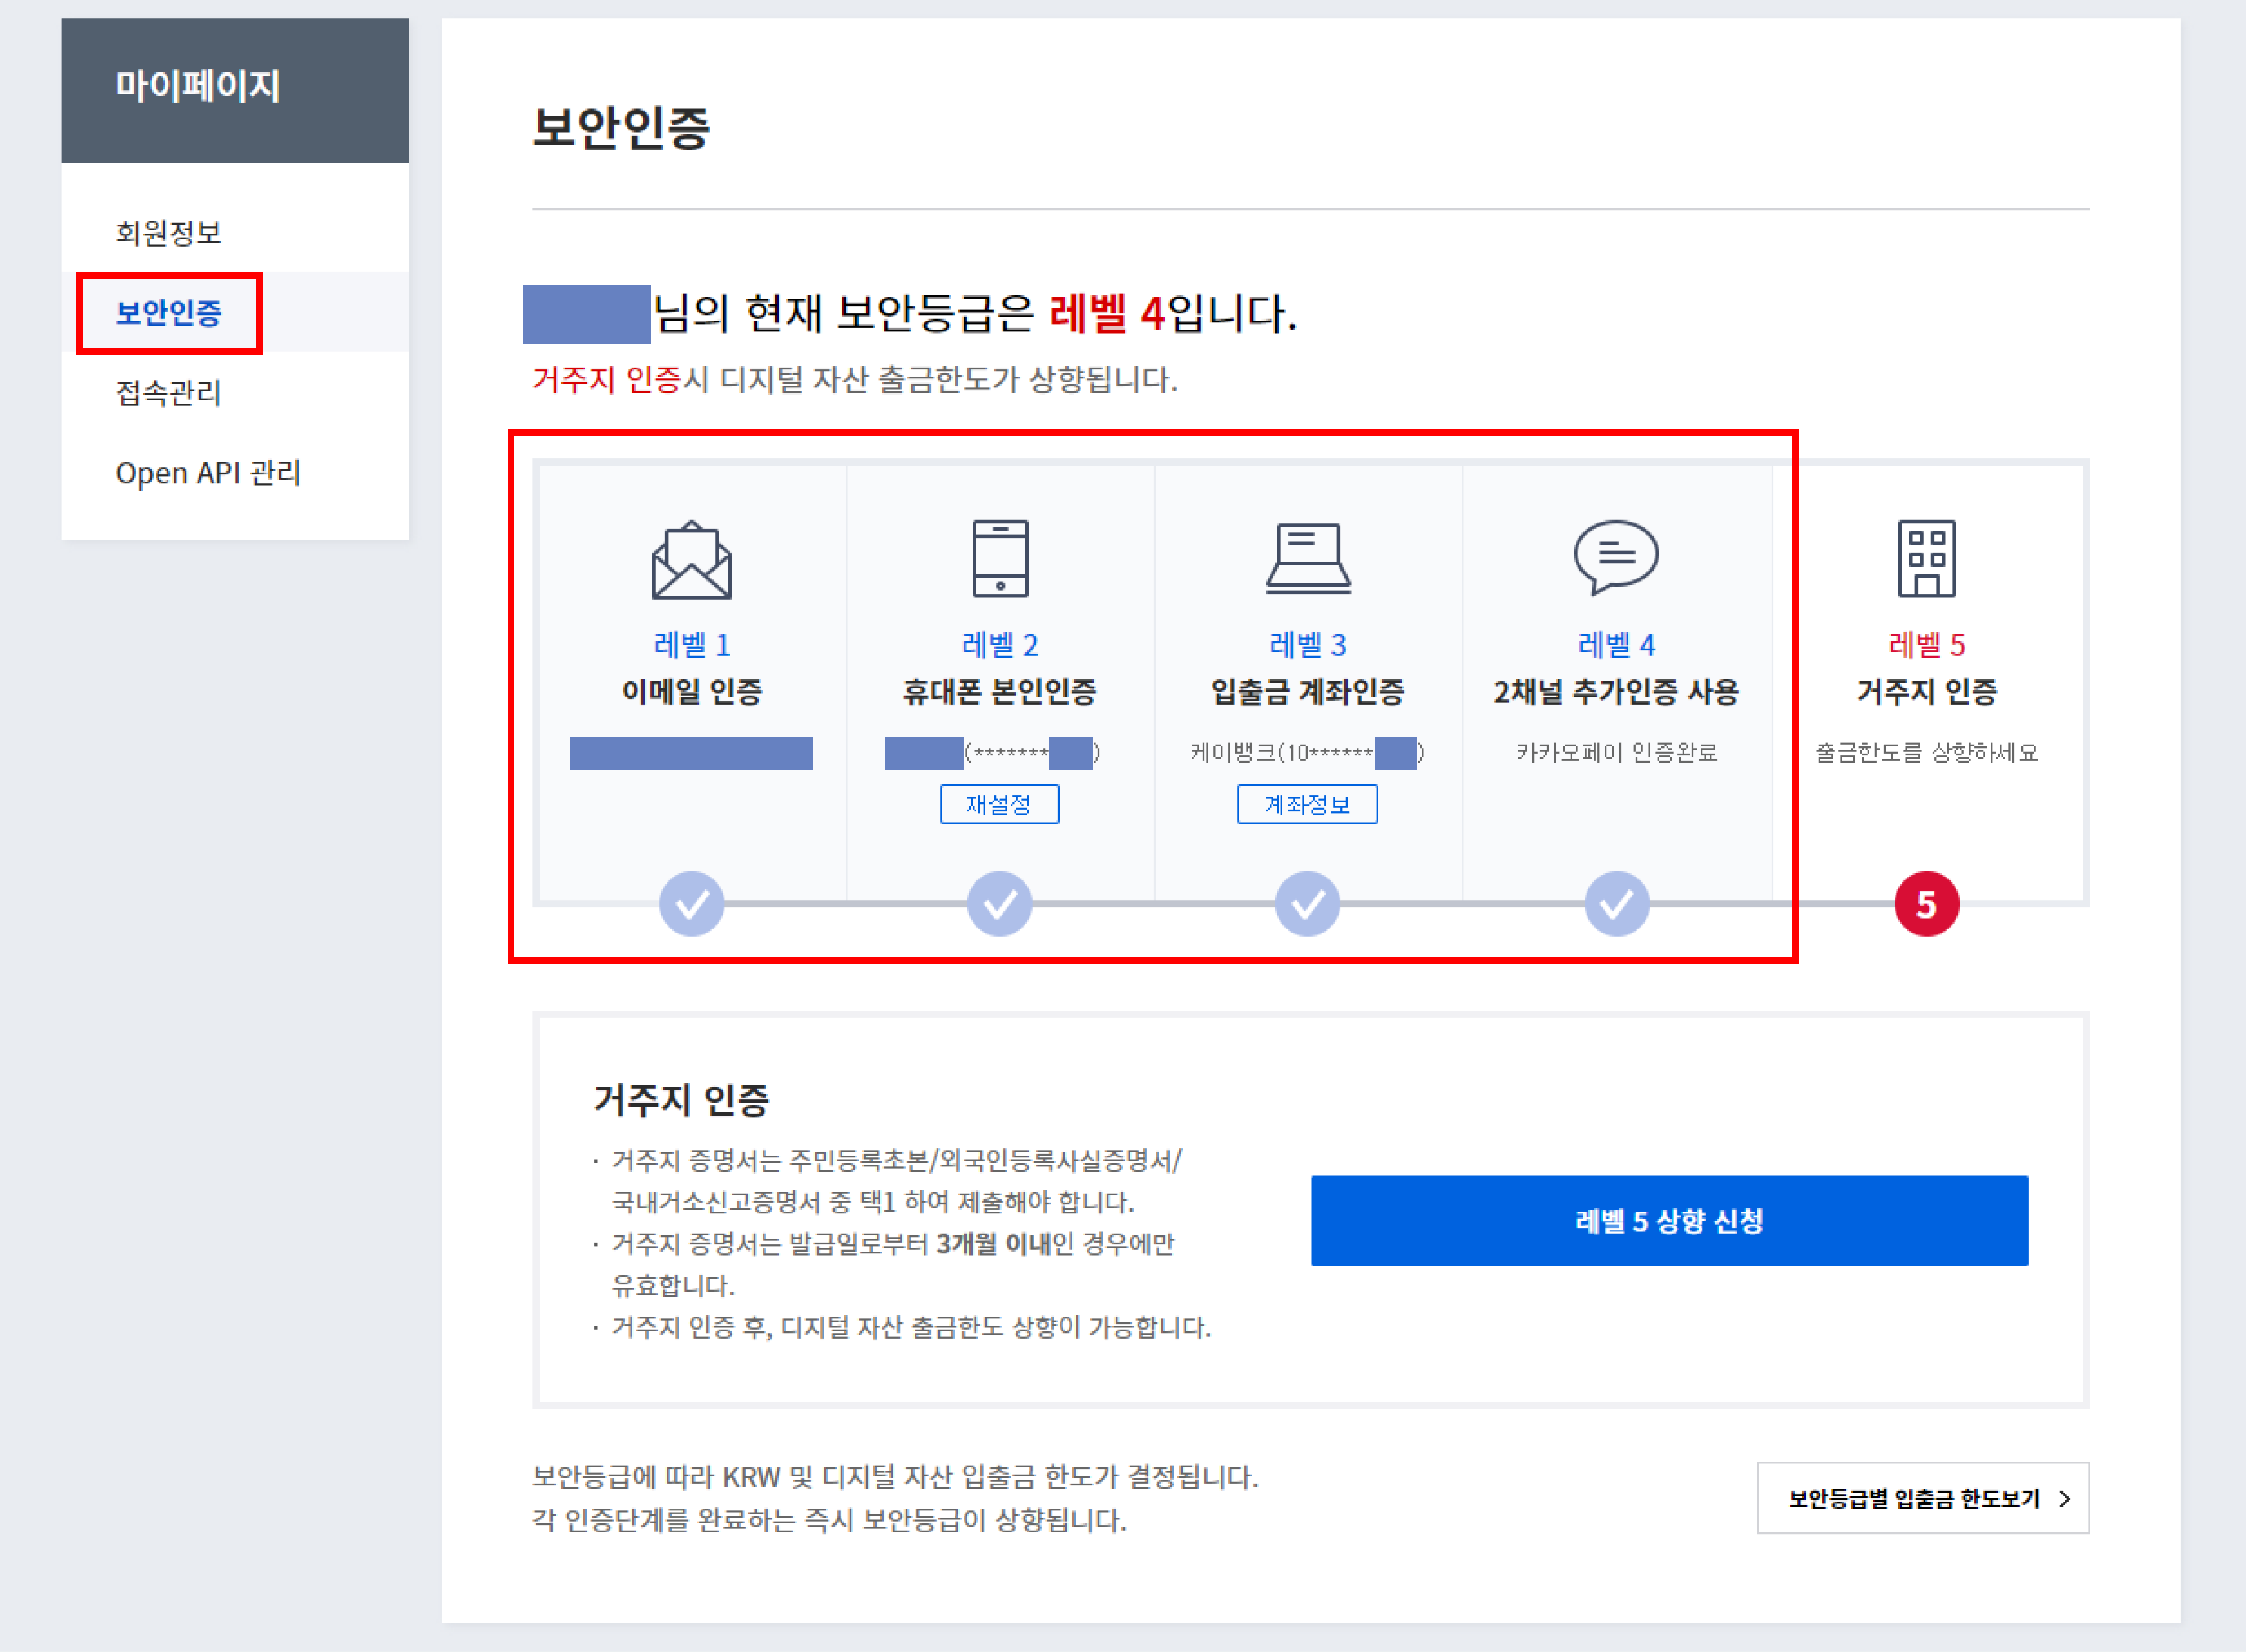Click the blue 레벨 5 상향 신청 button
This screenshot has width=2246, height=1652.
point(1669,1221)
